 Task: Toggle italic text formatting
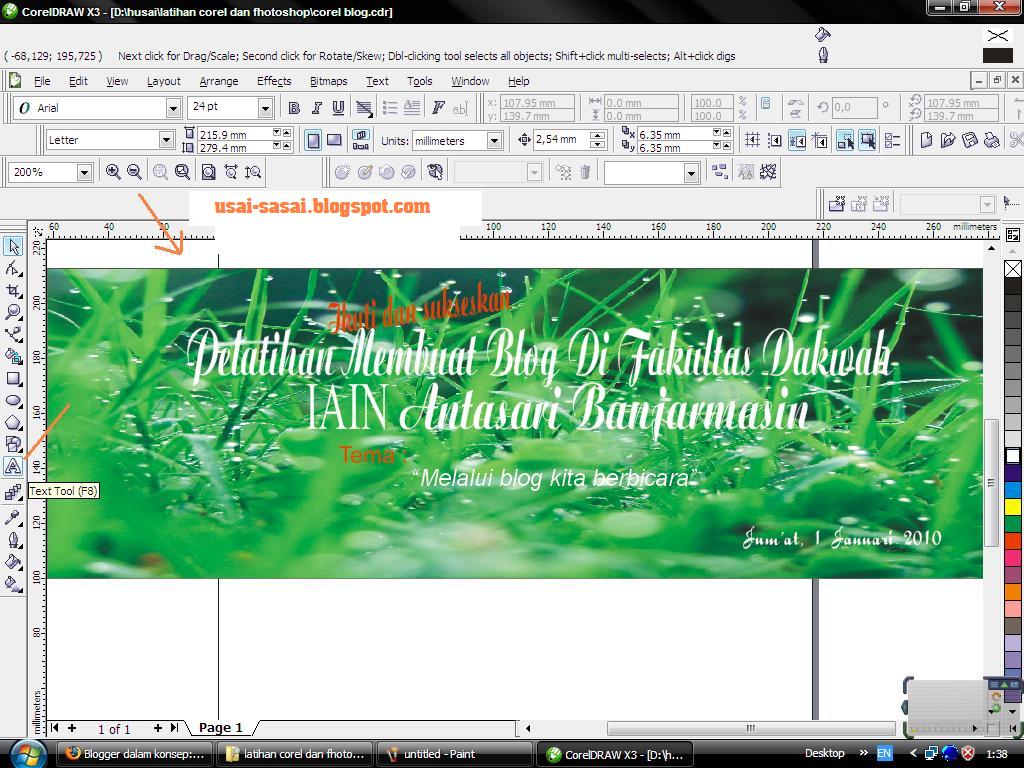pos(317,107)
